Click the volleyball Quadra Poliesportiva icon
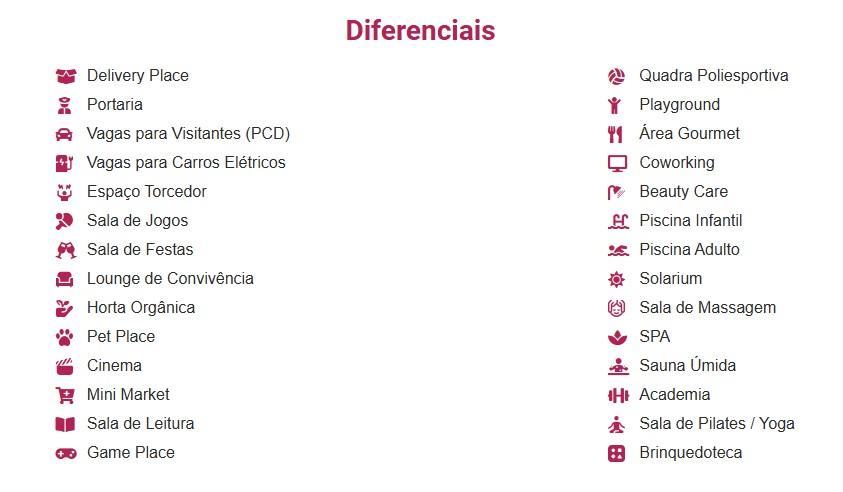 (617, 76)
